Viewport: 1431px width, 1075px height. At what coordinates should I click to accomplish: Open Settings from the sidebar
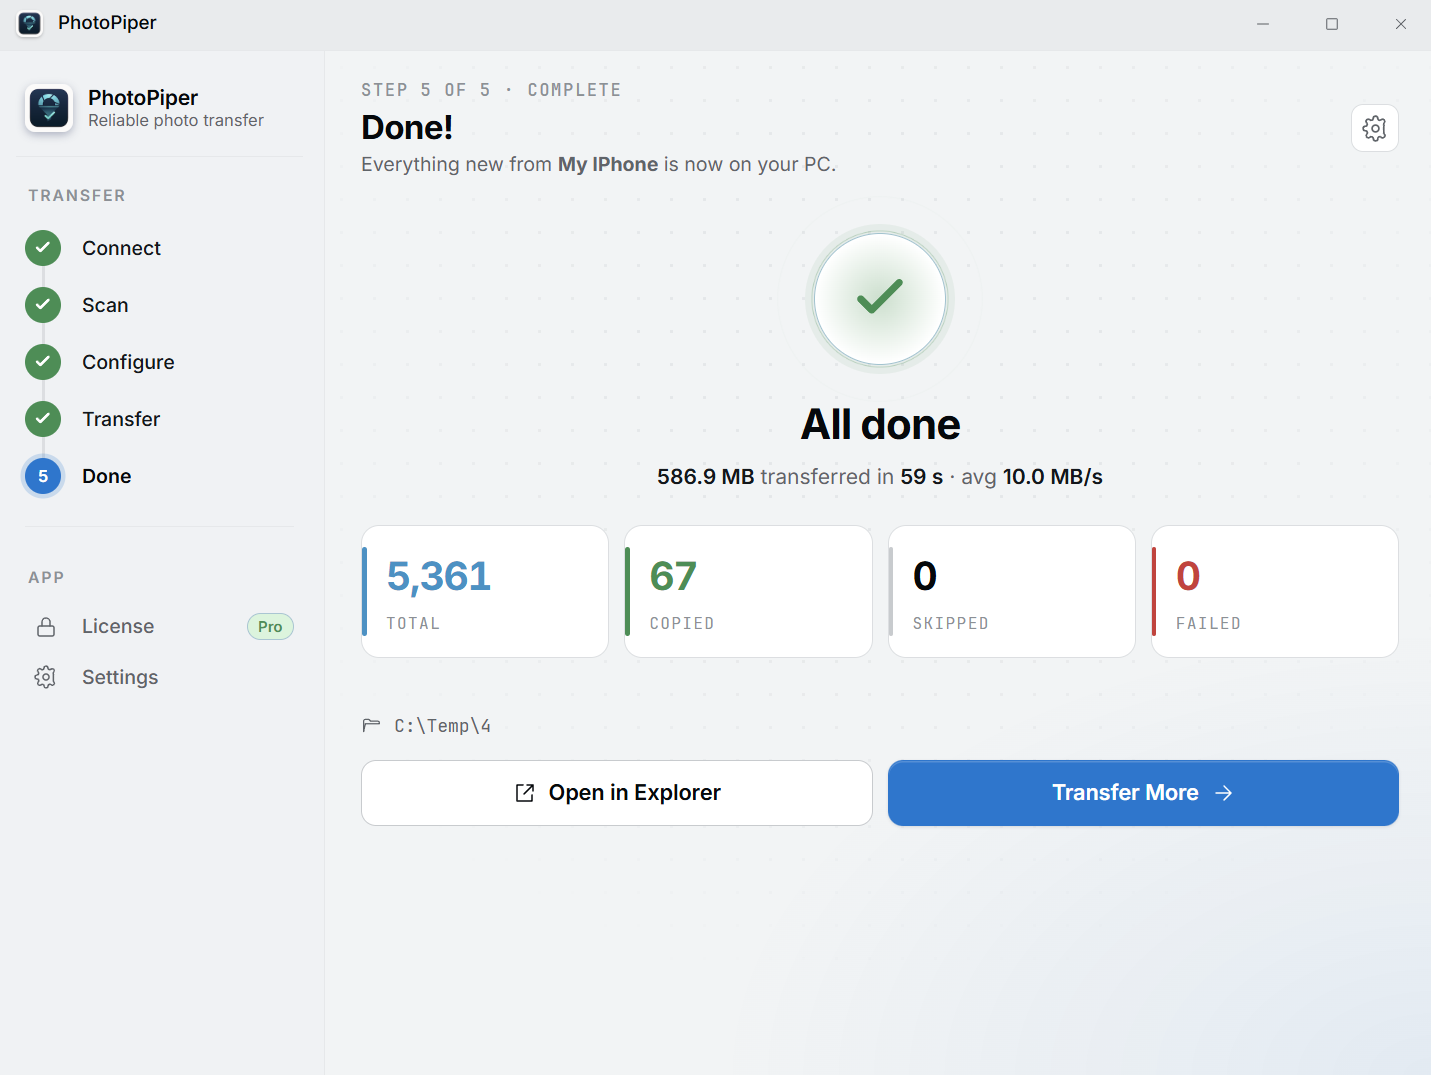(x=160, y=677)
